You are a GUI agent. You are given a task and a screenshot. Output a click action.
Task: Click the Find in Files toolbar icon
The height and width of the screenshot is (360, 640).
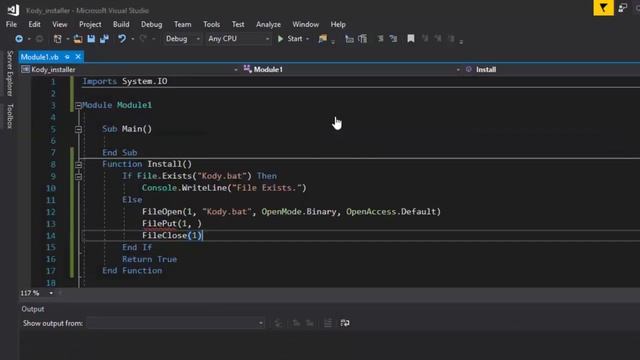click(322, 39)
